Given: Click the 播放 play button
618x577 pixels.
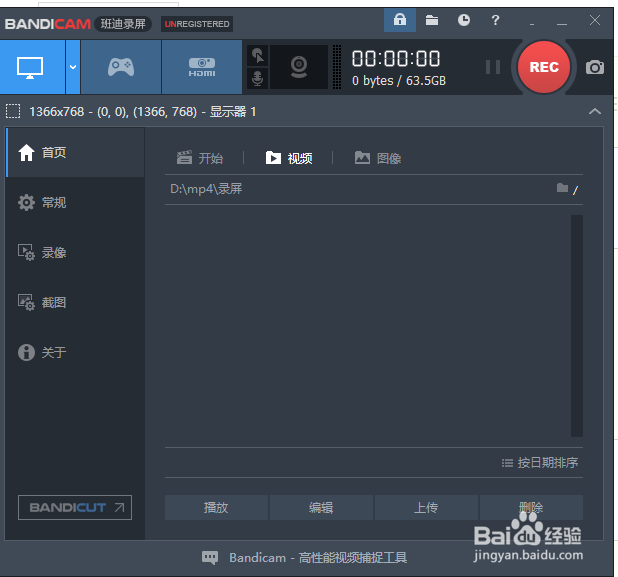Looking at the screenshot, I should (216, 507).
